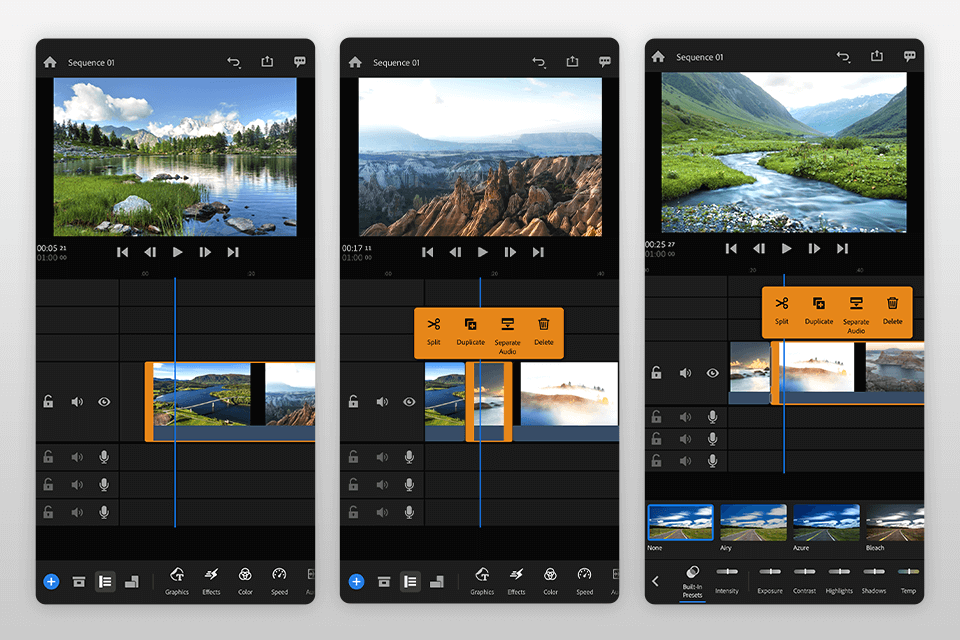Open the Effects tool on the left phone

[211, 581]
